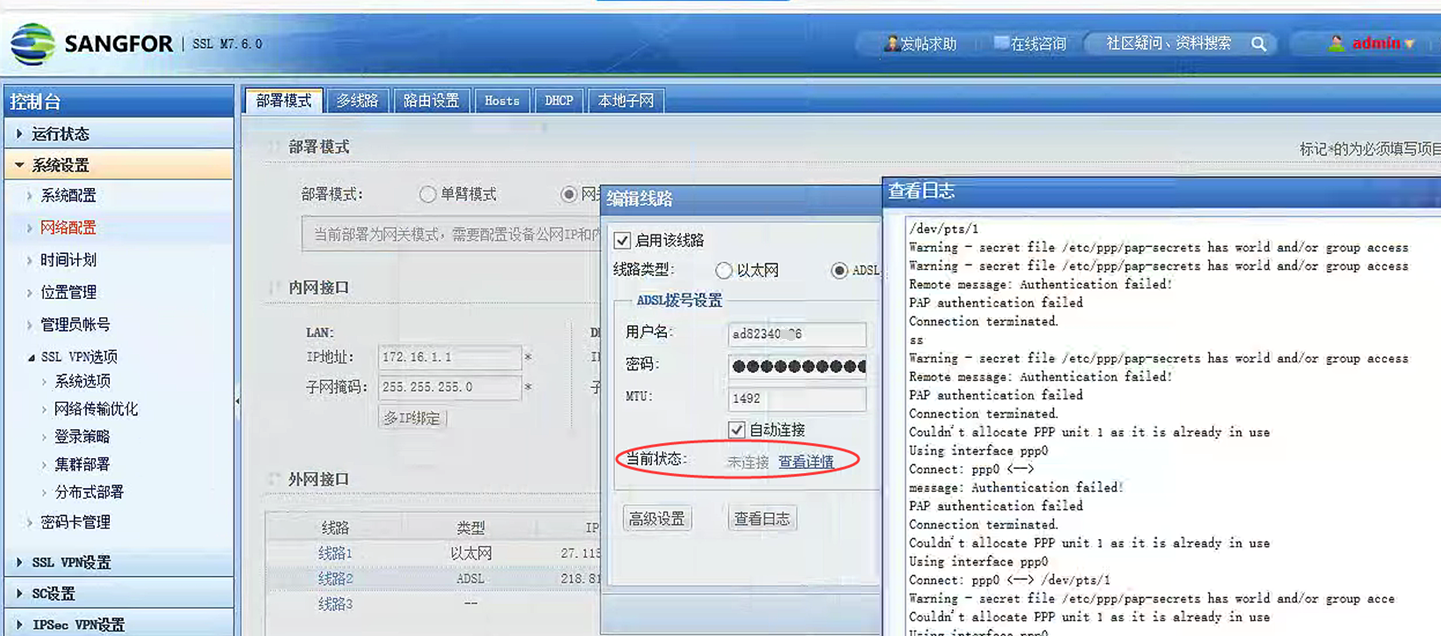The image size is (1441, 636).
Task: Open 集群部署 in the sidebar
Action: coord(82,464)
